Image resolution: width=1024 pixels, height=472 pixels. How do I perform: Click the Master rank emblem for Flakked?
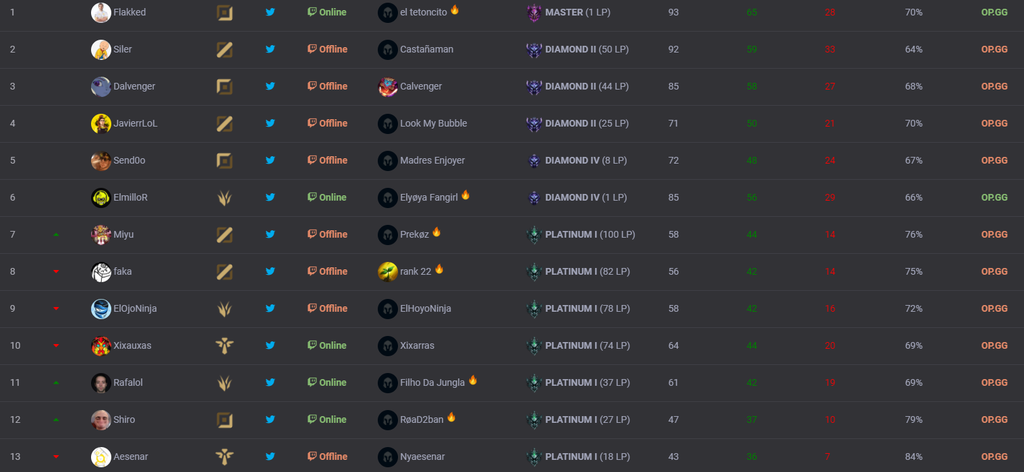(534, 12)
